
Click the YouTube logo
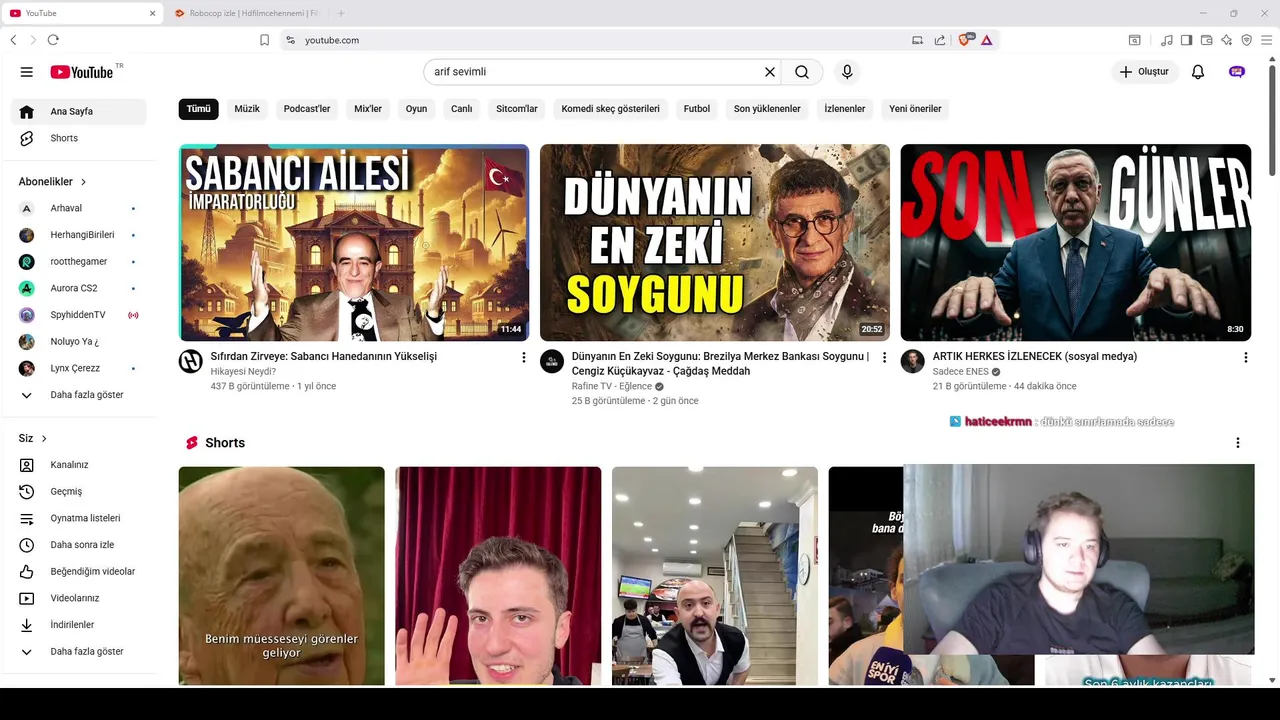(82, 72)
